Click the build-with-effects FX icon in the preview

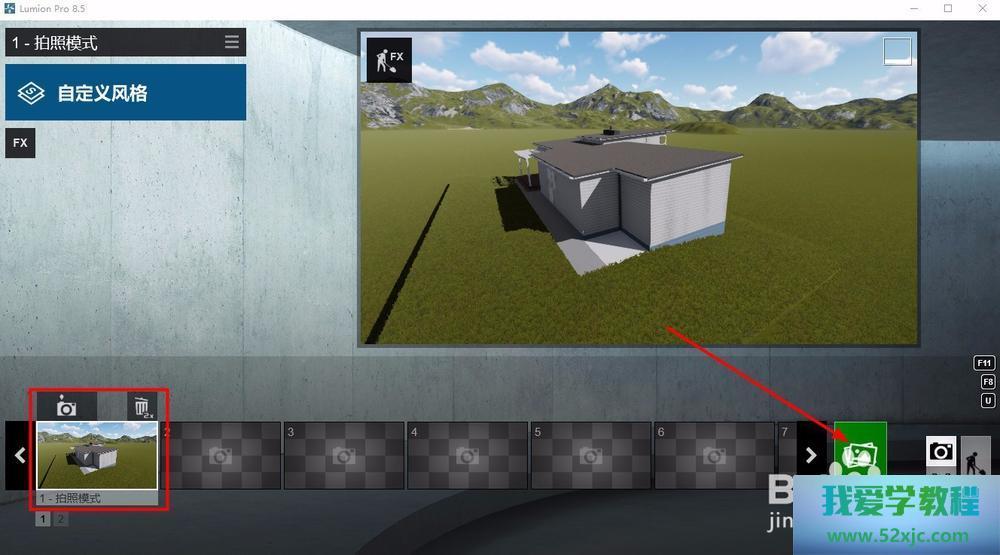389,61
